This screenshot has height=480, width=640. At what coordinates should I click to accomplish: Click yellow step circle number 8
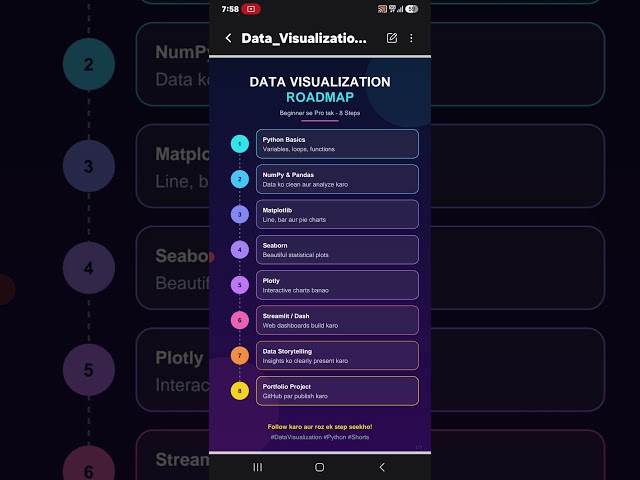tap(240, 391)
